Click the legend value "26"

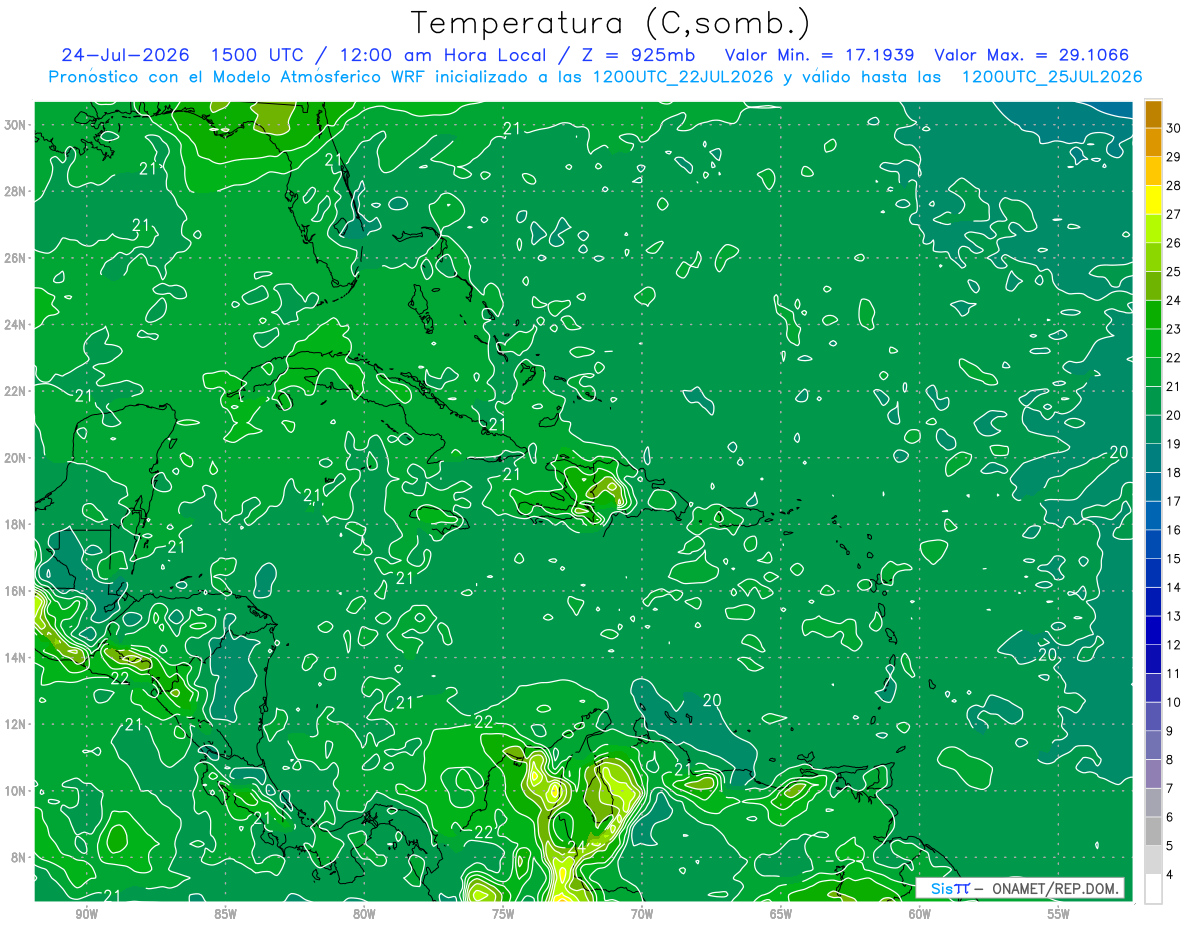1174,243
